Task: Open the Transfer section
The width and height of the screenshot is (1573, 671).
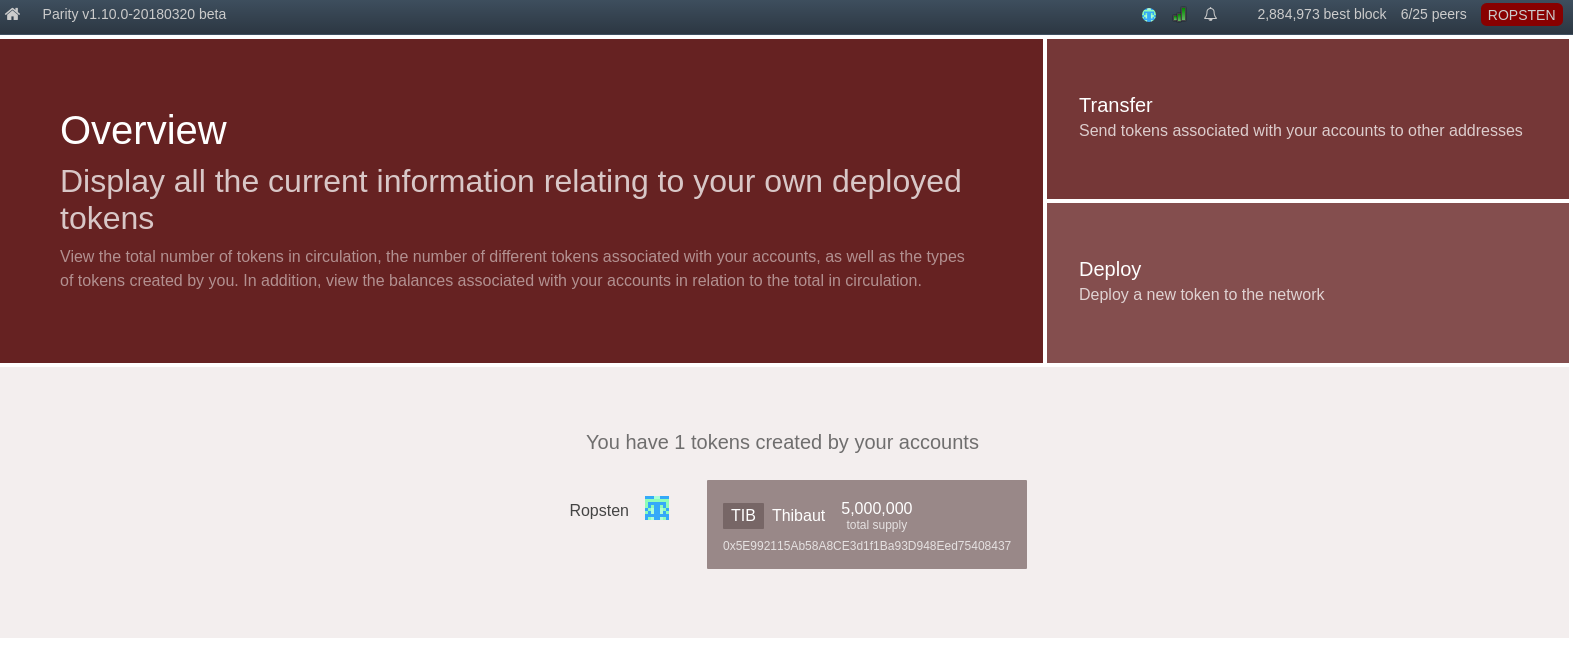Action: point(1308,119)
